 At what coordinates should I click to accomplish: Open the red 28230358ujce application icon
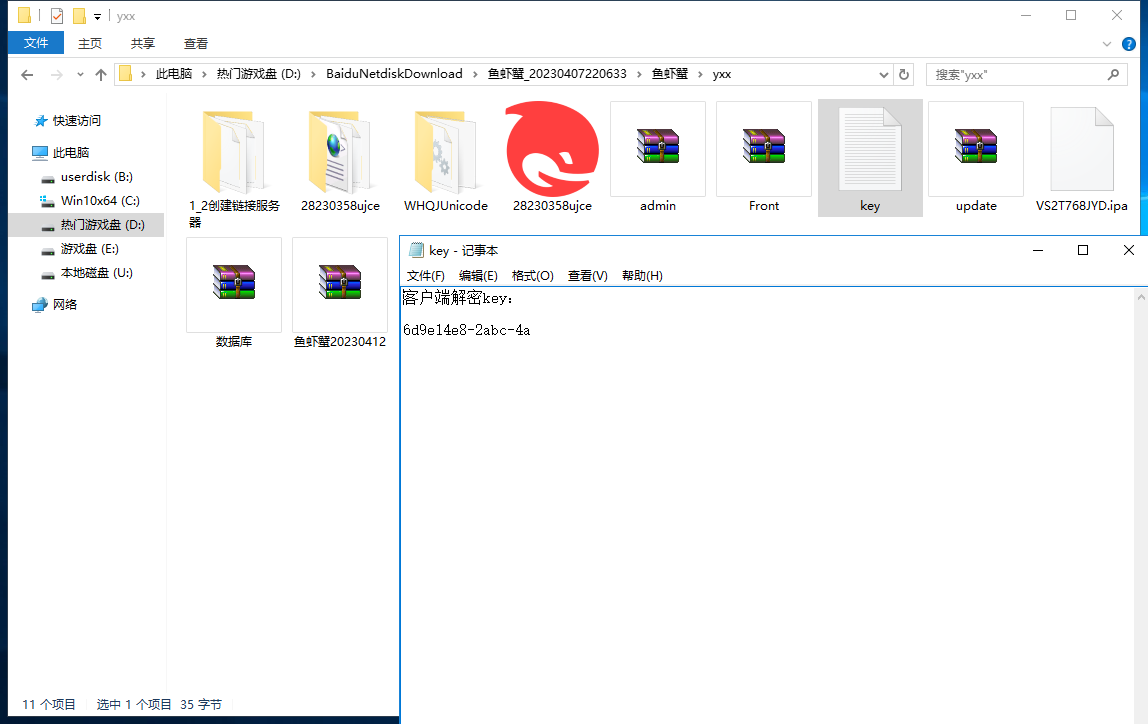[x=551, y=149]
